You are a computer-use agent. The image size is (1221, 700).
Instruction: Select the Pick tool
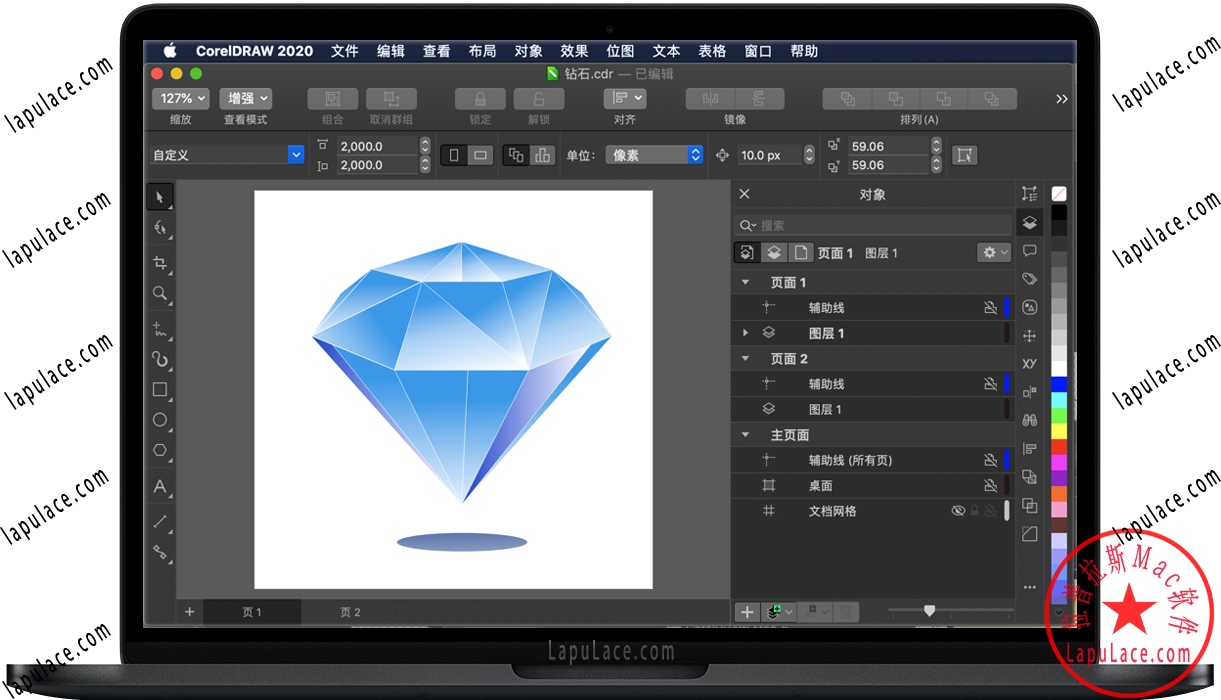pyautogui.click(x=160, y=196)
